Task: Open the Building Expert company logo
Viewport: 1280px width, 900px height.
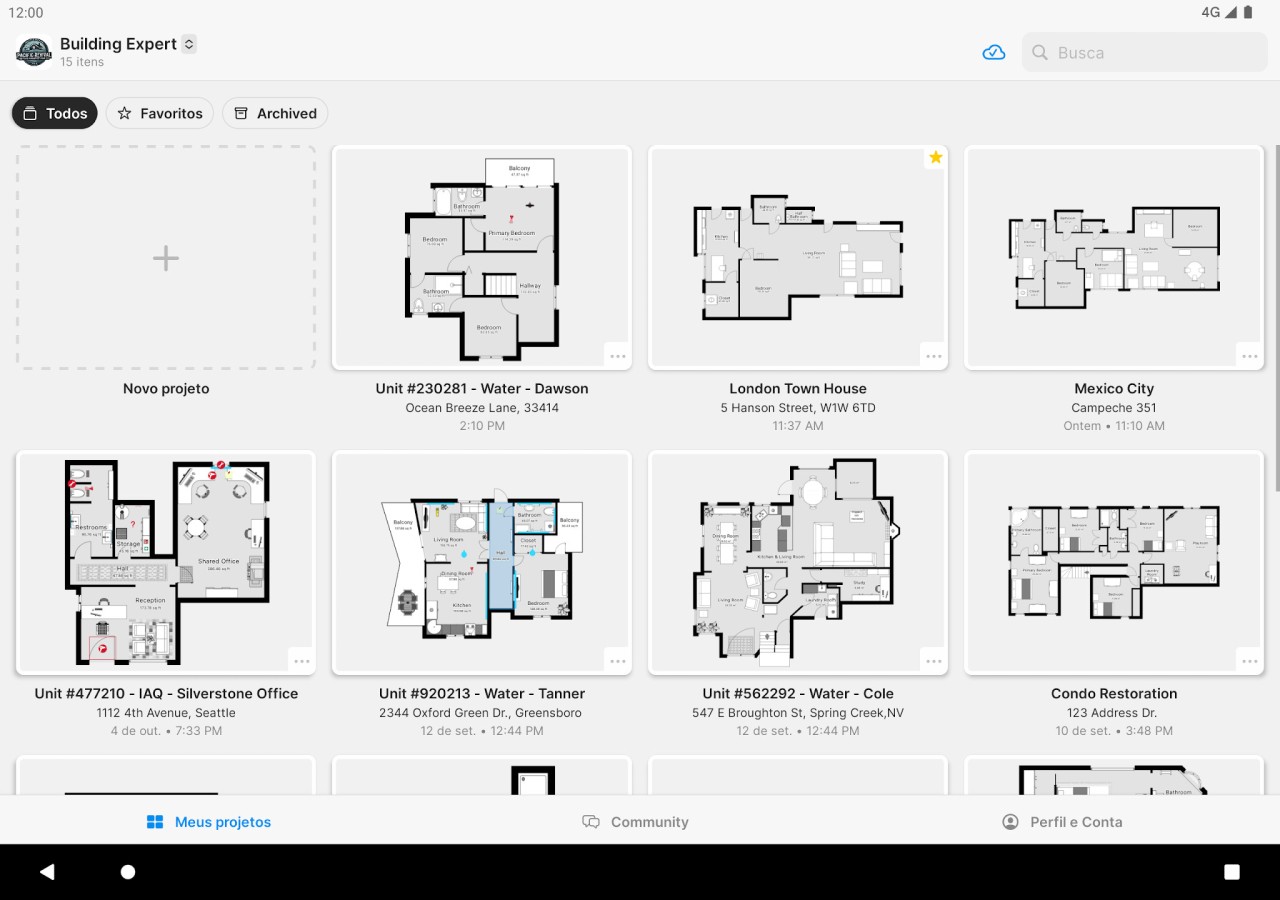Action: point(34,52)
